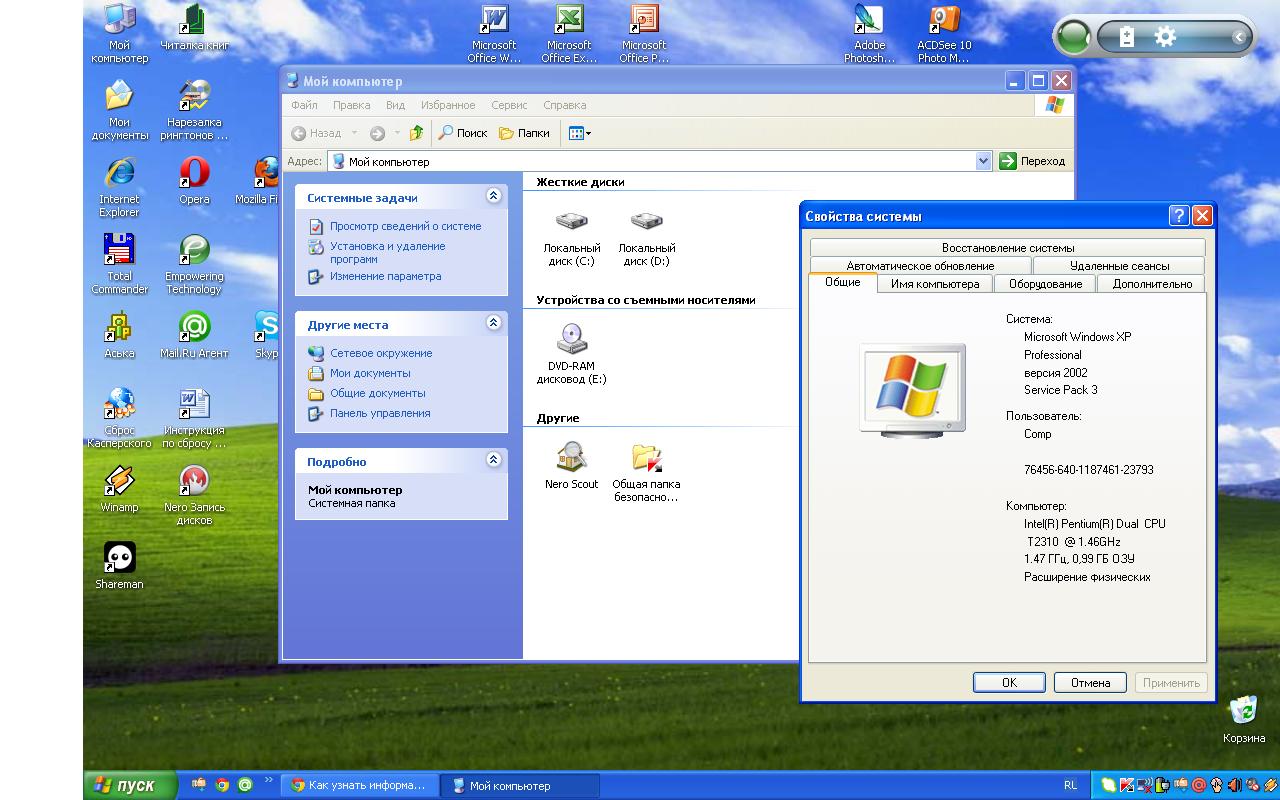
Task: Open Изменение параметра link
Action: point(385,276)
